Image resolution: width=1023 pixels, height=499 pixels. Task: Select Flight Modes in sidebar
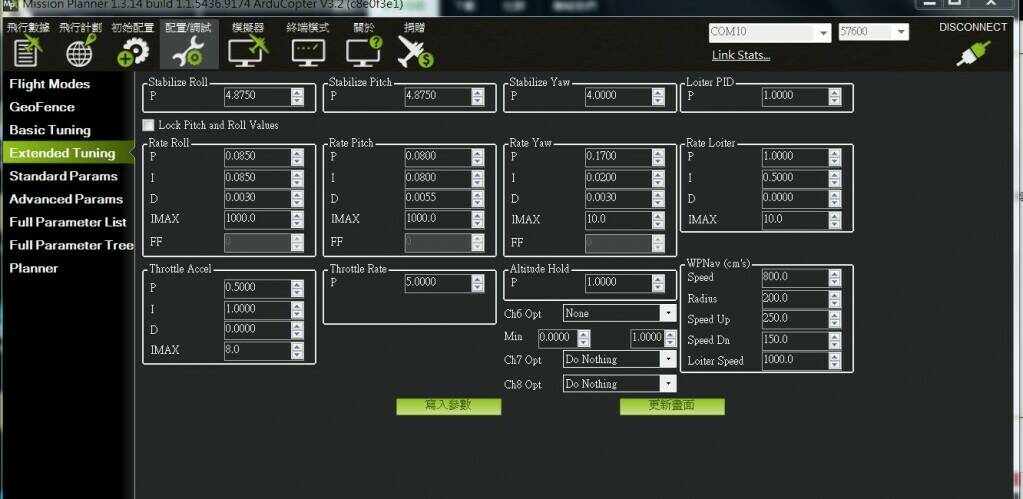pyautogui.click(x=50, y=84)
